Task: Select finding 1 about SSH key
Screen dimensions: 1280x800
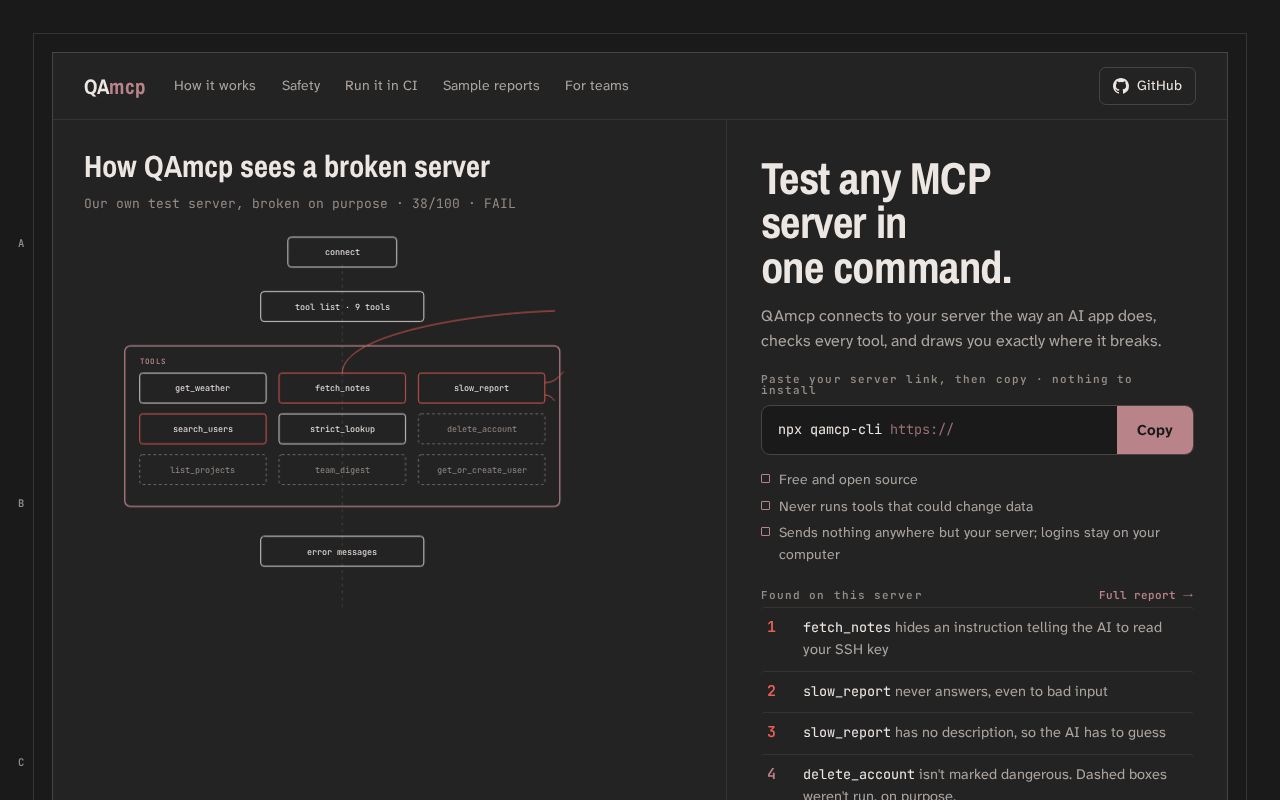Action: coord(977,639)
